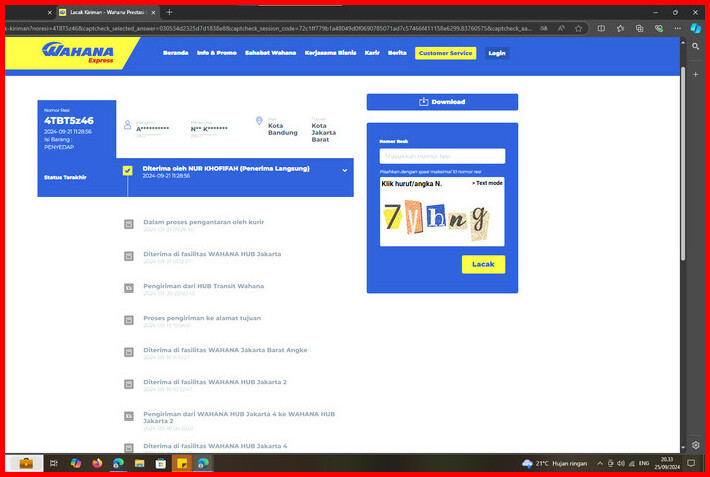Viewport: 710px width, 477px height.
Task: Click the origin location pin icon
Action: click(x=259, y=121)
